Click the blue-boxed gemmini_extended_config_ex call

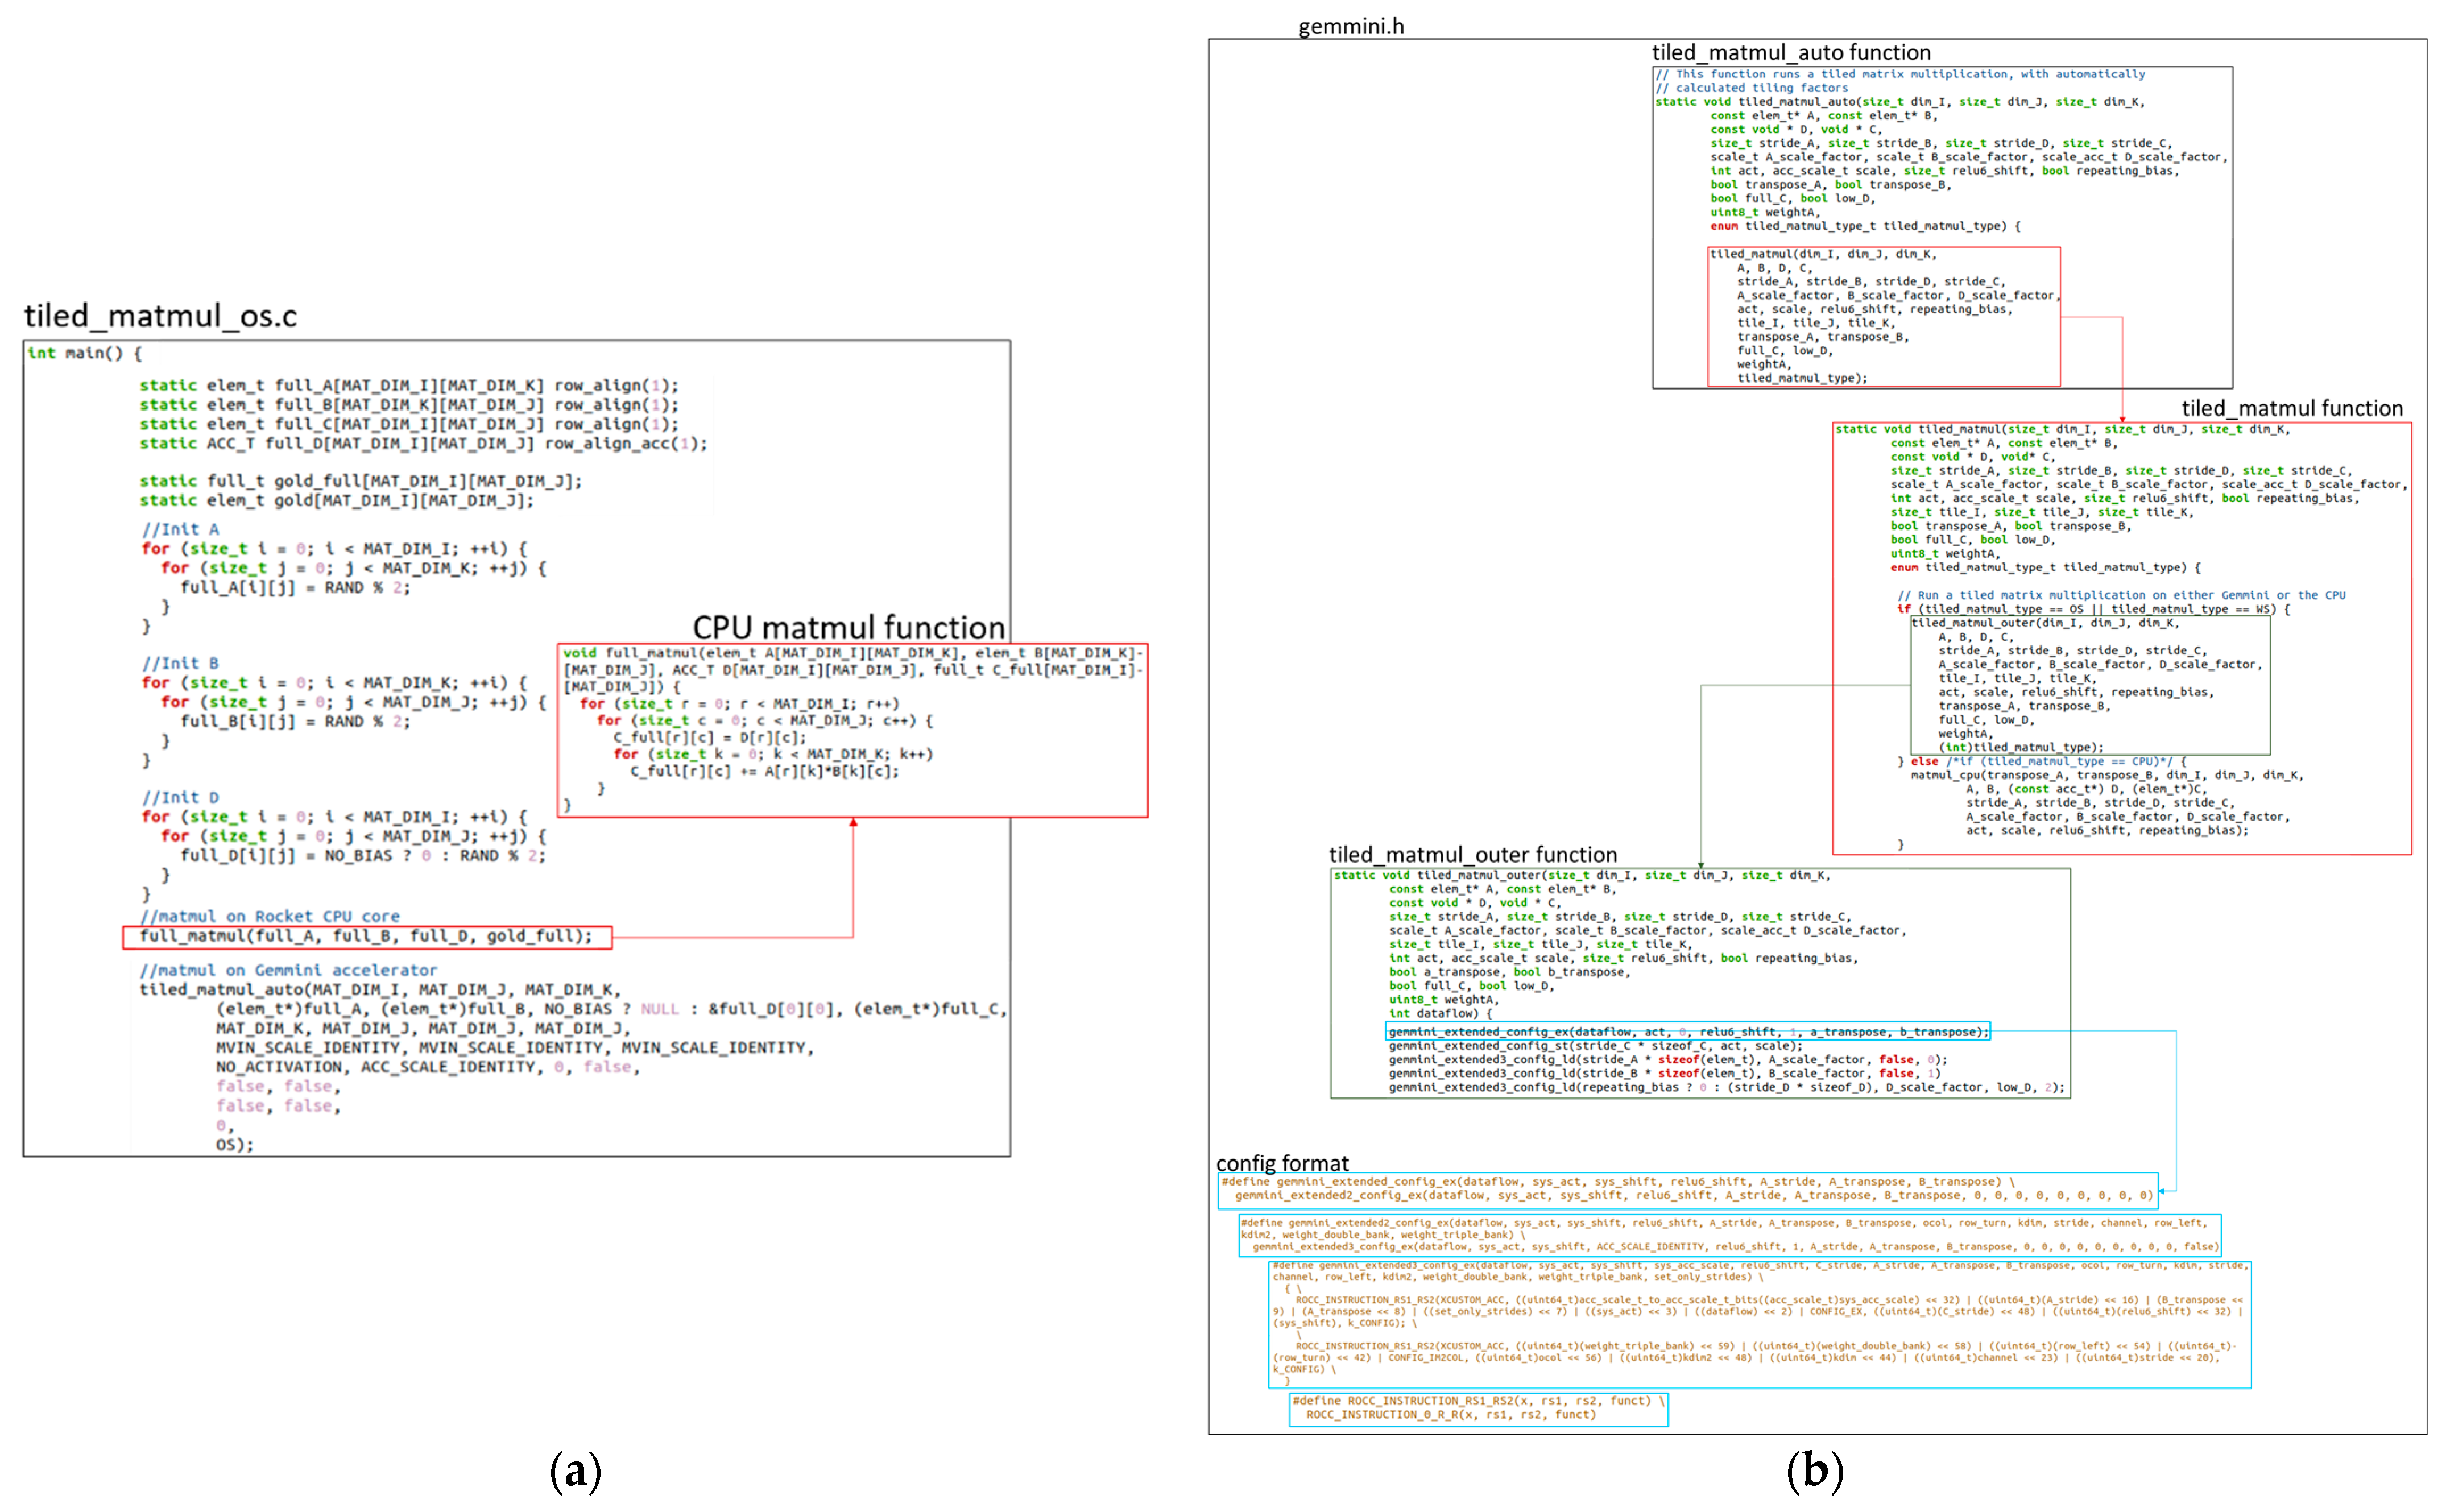(x=1687, y=1031)
